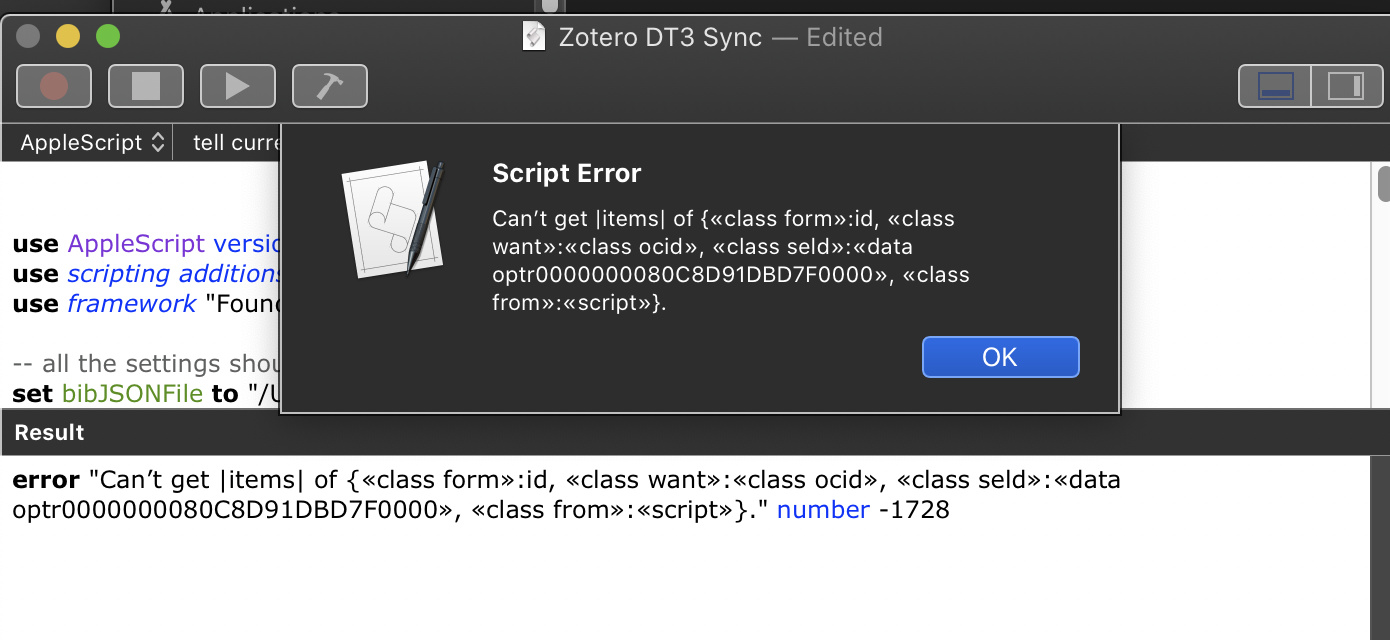Run the script with the play button
The height and width of the screenshot is (640, 1390).
[x=238, y=86]
